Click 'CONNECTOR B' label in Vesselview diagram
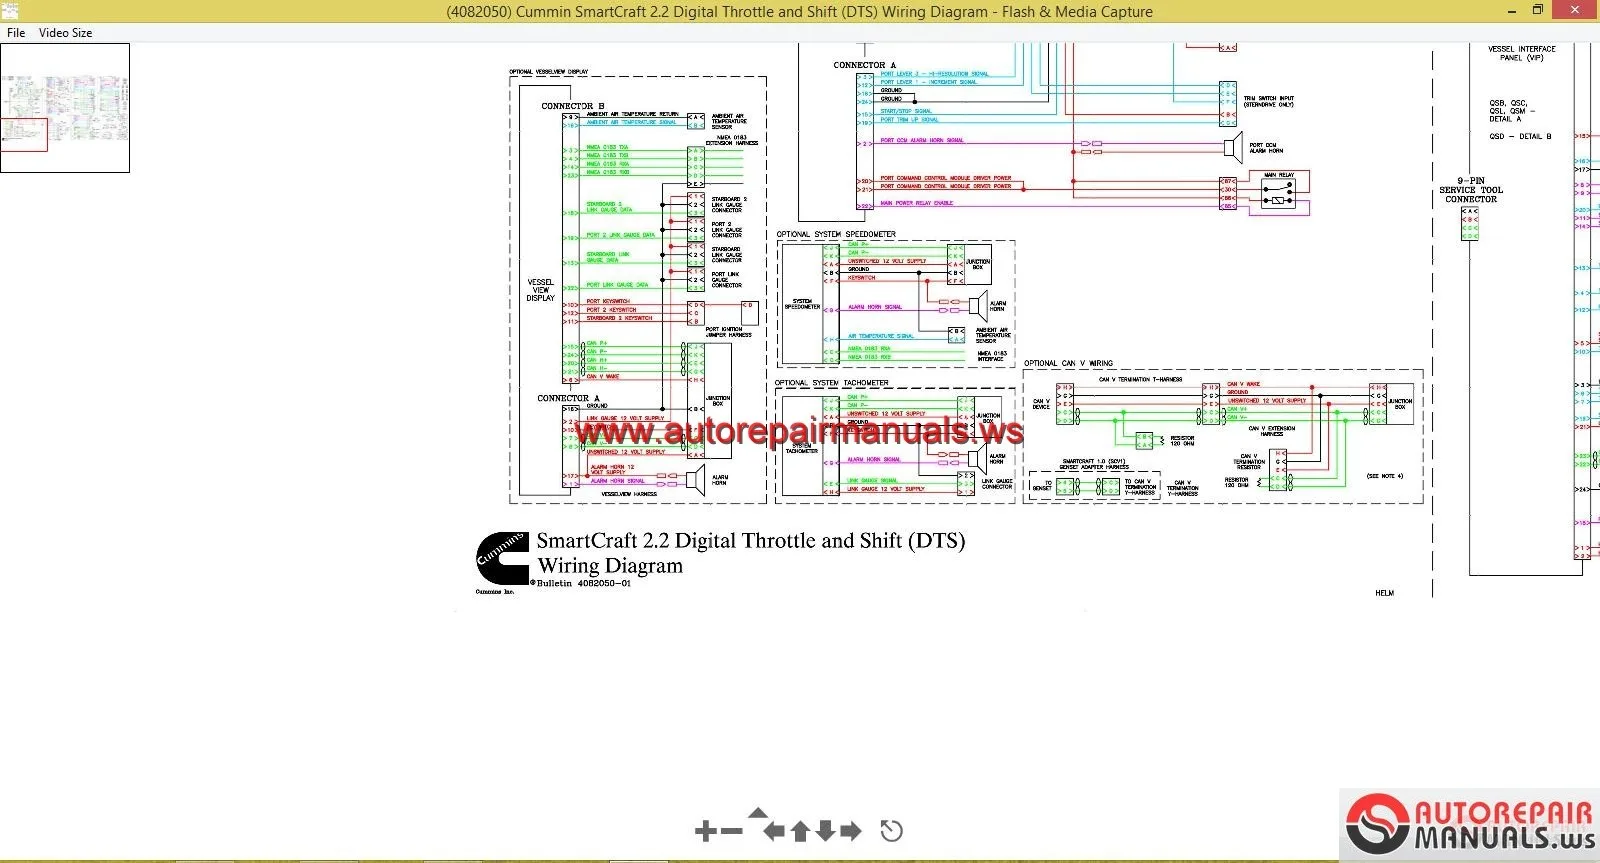The width and height of the screenshot is (1600, 863). coord(573,106)
